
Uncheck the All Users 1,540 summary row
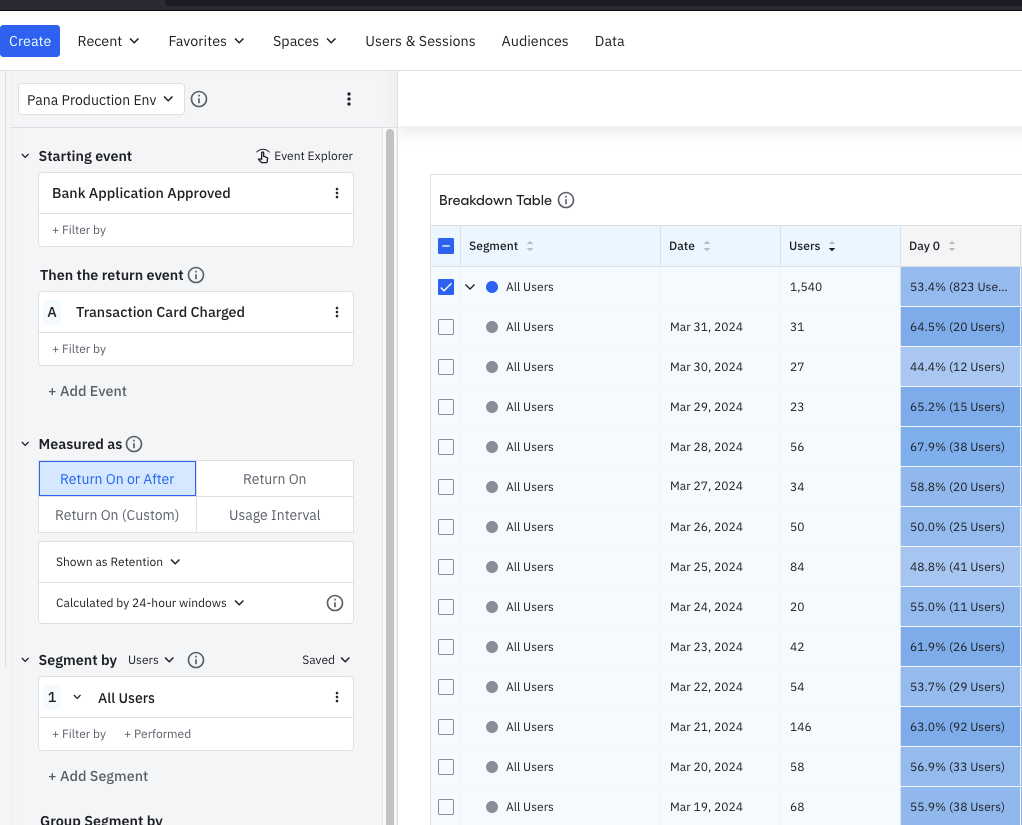[x=446, y=287]
